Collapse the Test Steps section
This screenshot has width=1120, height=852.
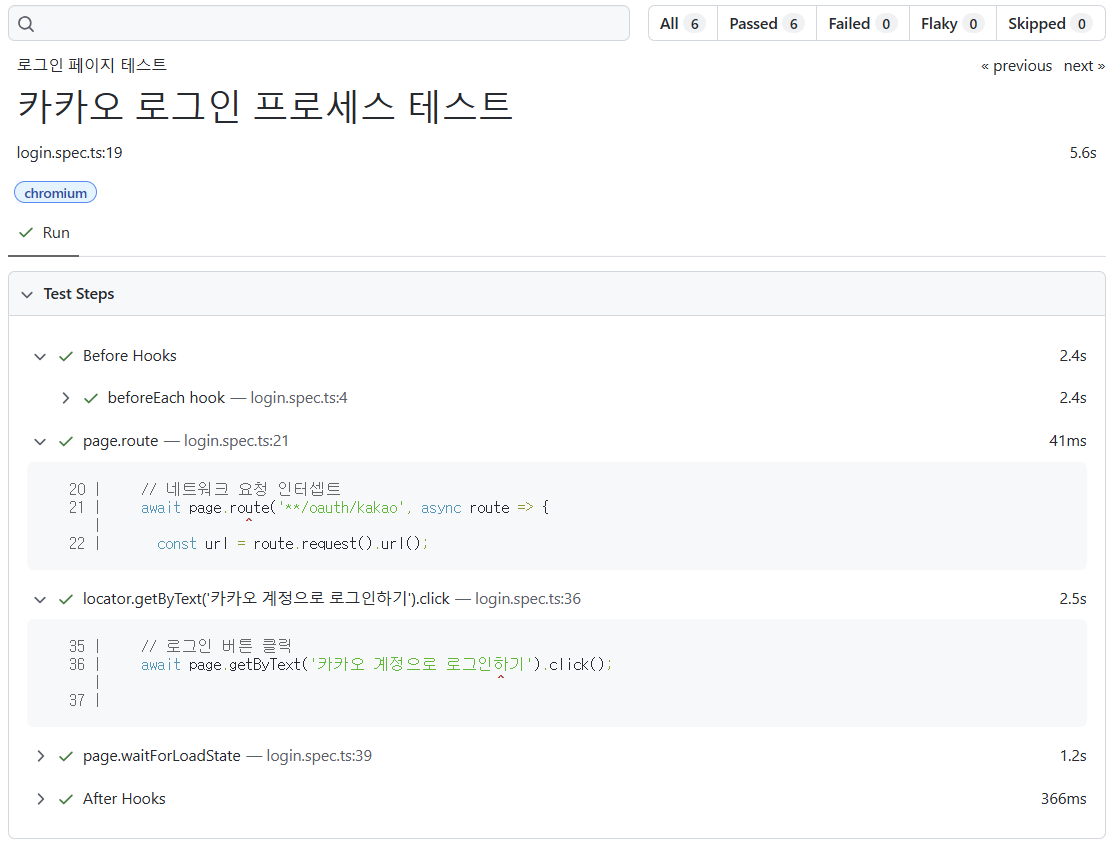pos(27,294)
